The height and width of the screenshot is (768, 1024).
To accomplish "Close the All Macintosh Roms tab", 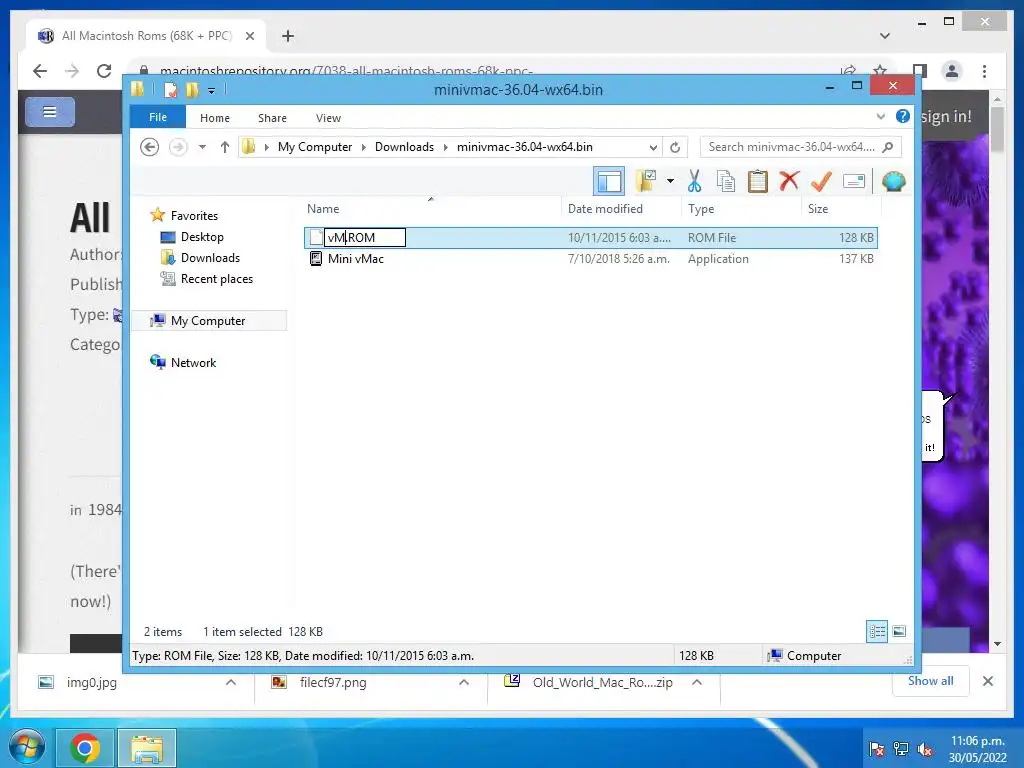I will point(249,36).
